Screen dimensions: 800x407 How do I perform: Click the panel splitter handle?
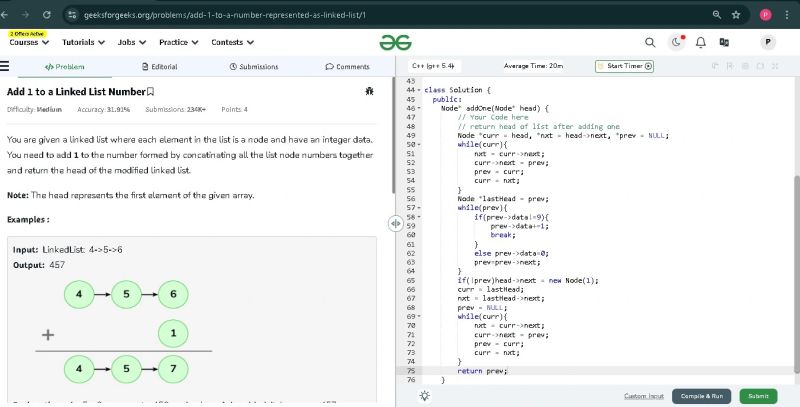(395, 224)
